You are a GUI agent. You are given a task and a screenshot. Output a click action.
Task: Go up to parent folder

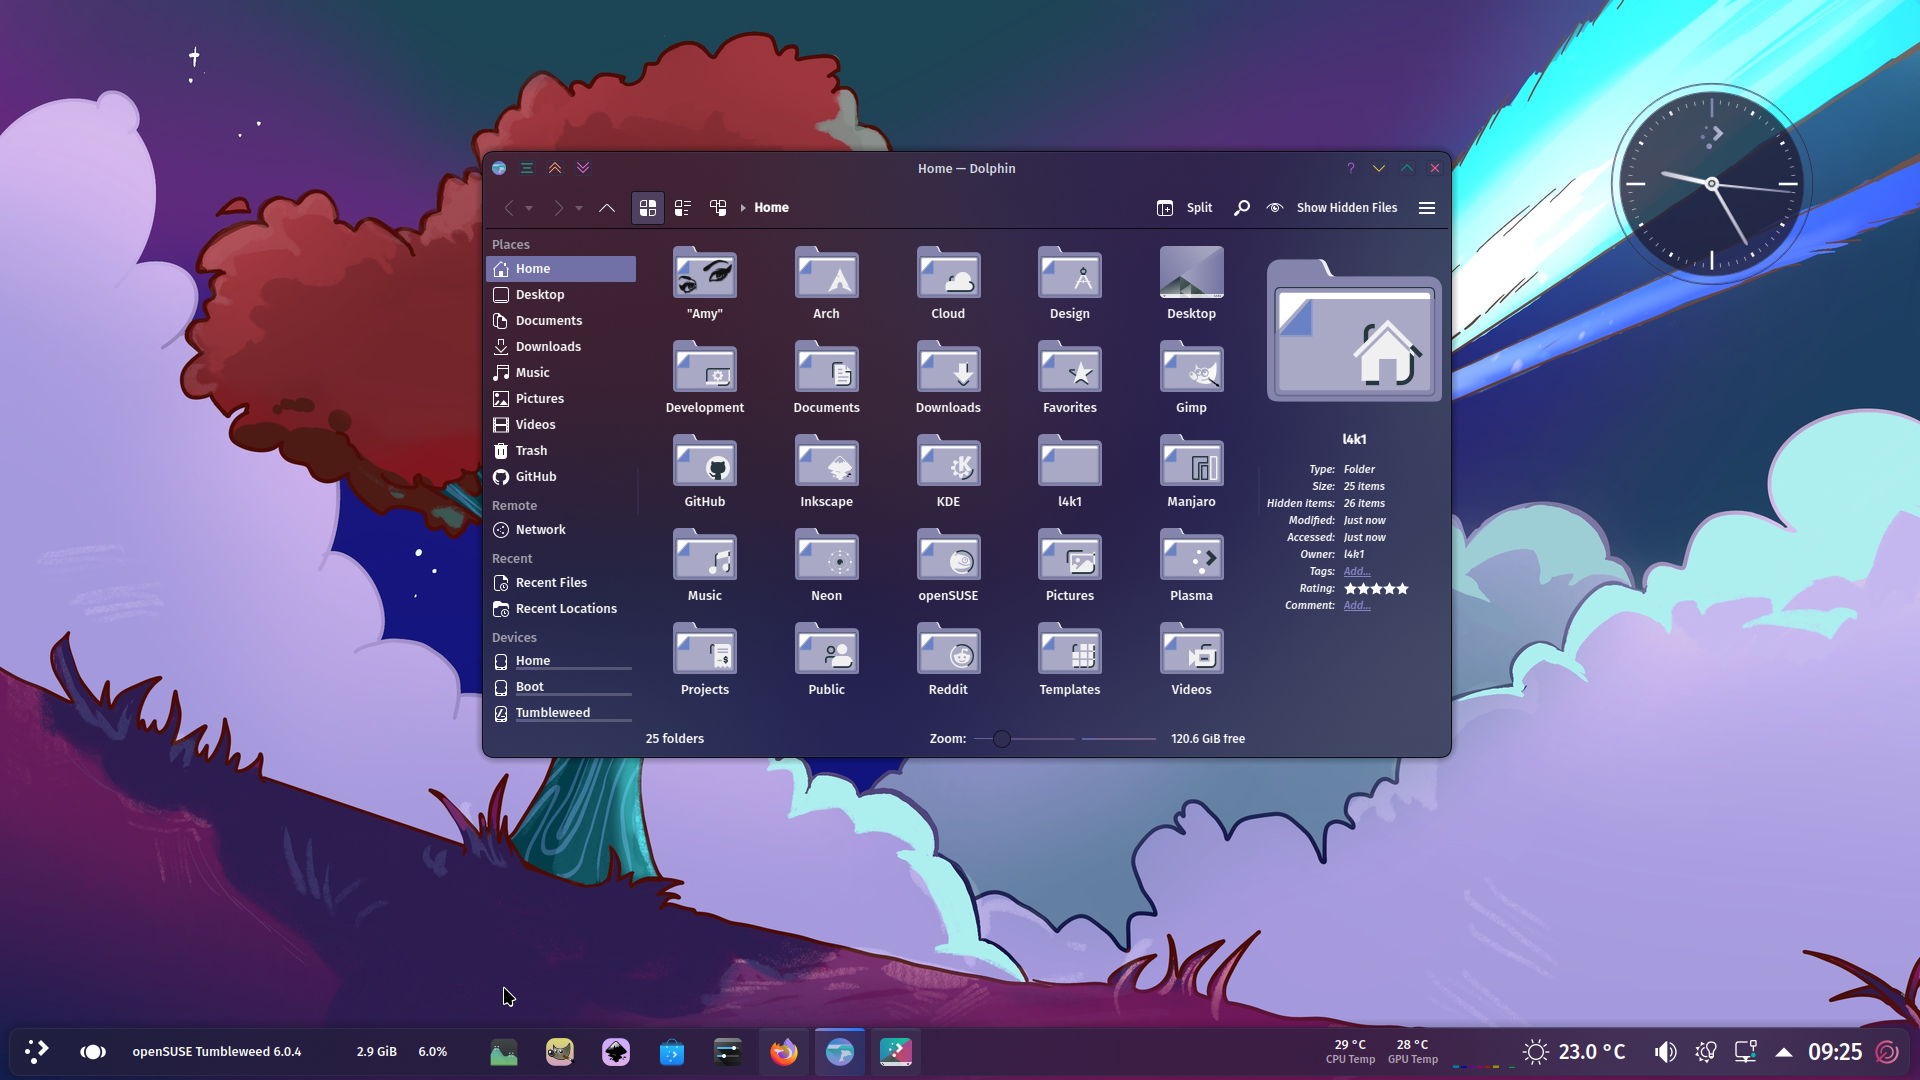[607, 208]
